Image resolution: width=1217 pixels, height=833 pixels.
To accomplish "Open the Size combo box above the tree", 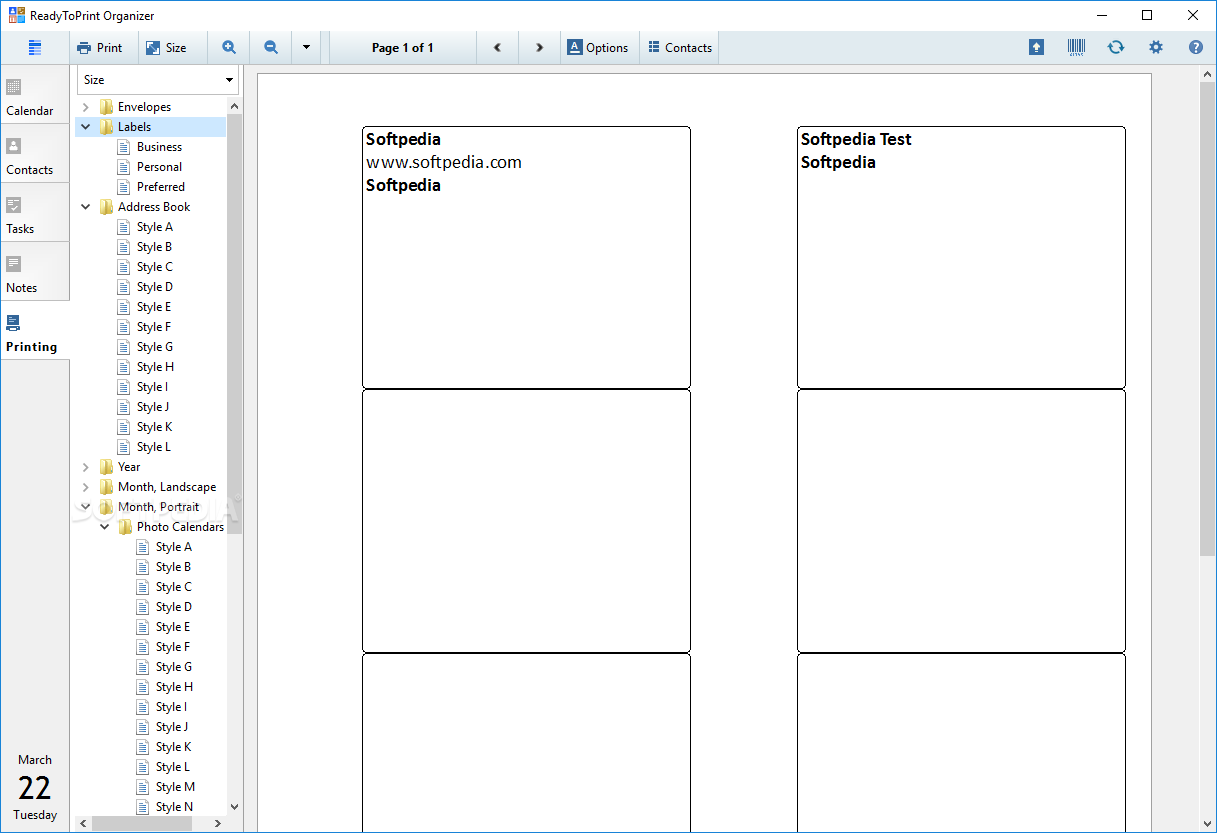I will click(x=158, y=80).
